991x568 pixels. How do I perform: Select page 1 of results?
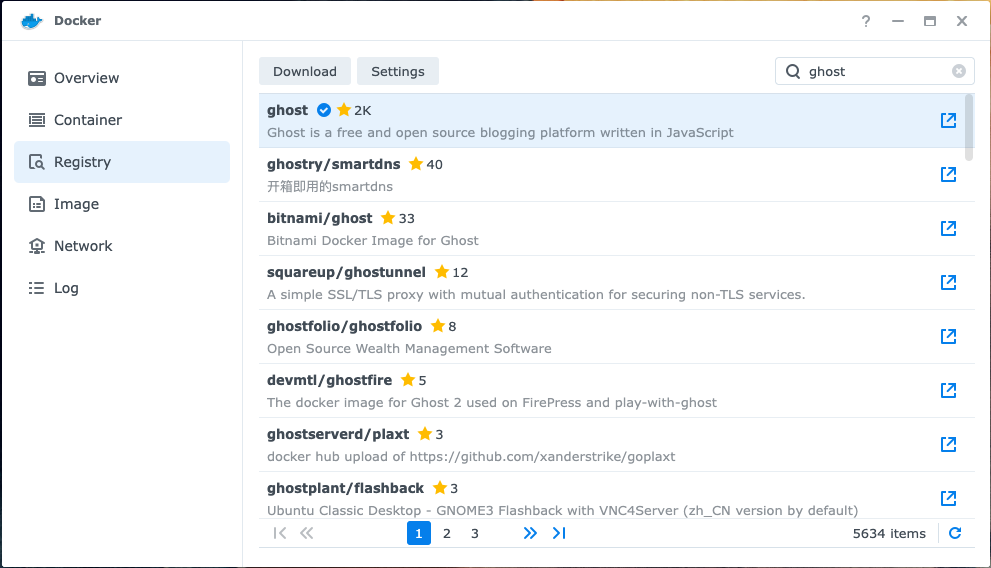click(418, 533)
